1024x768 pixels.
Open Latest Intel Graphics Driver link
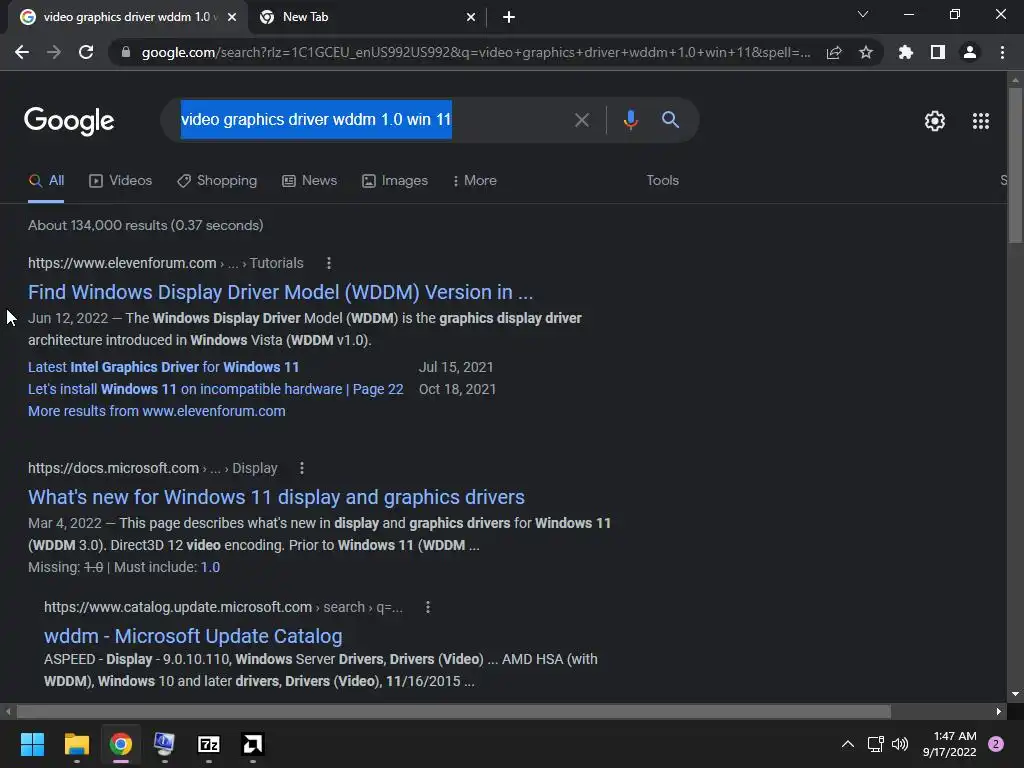pos(163,367)
